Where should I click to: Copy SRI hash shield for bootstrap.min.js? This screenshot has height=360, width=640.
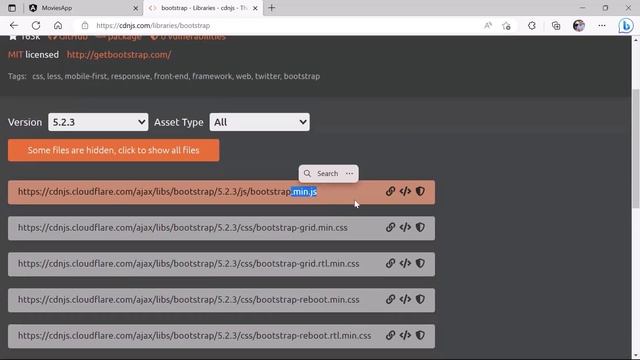click(x=420, y=191)
